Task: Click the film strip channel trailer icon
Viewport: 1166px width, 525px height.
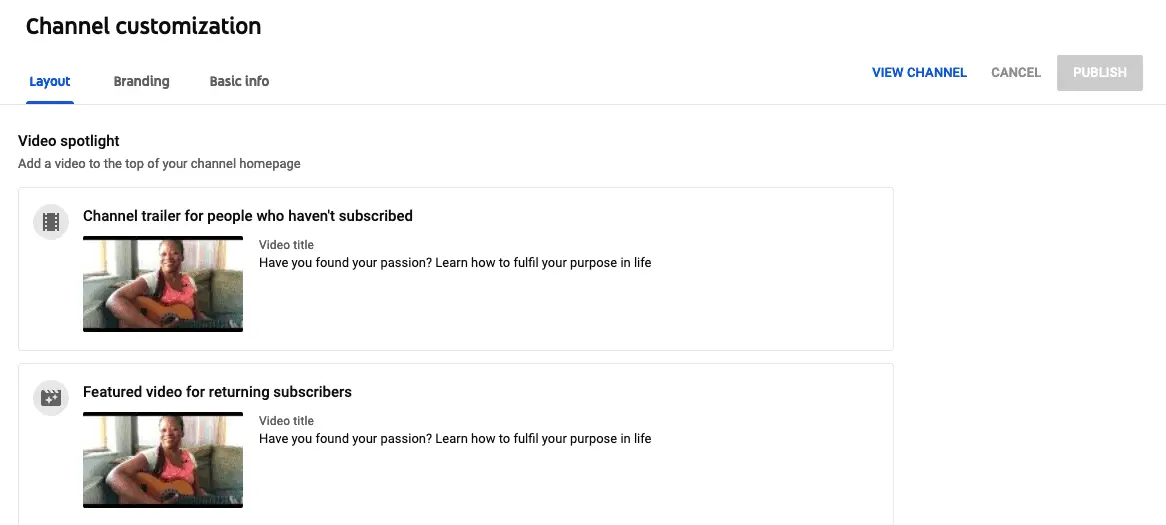Action: [51, 222]
